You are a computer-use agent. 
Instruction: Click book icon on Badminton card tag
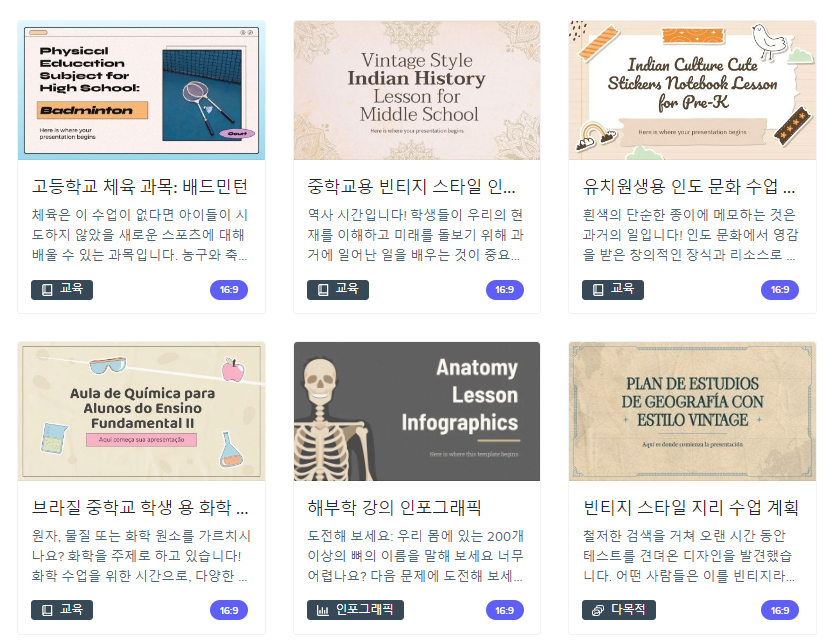pos(47,290)
